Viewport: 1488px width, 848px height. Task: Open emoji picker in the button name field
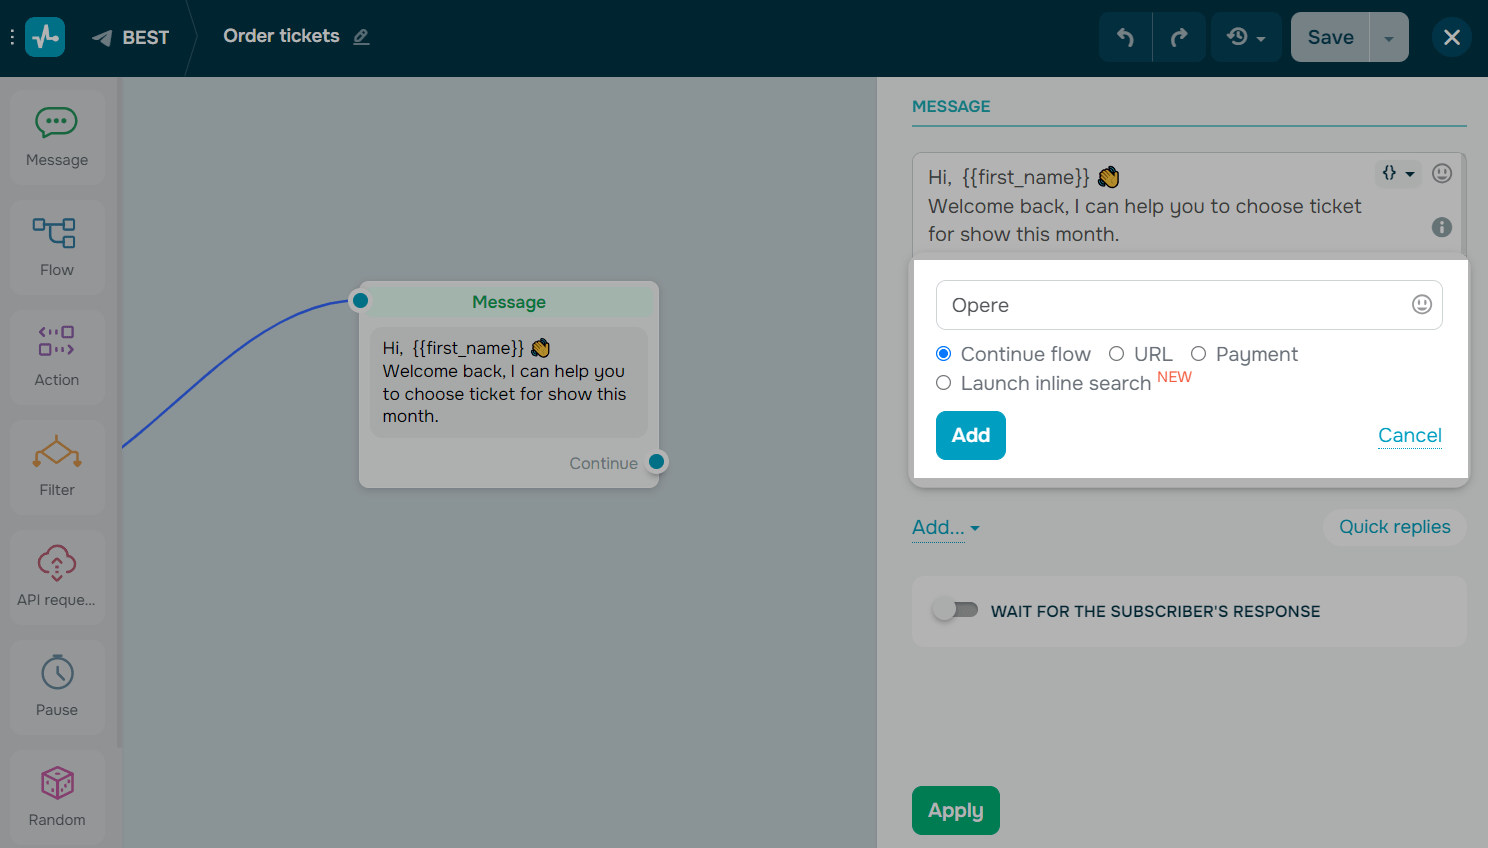(x=1422, y=305)
